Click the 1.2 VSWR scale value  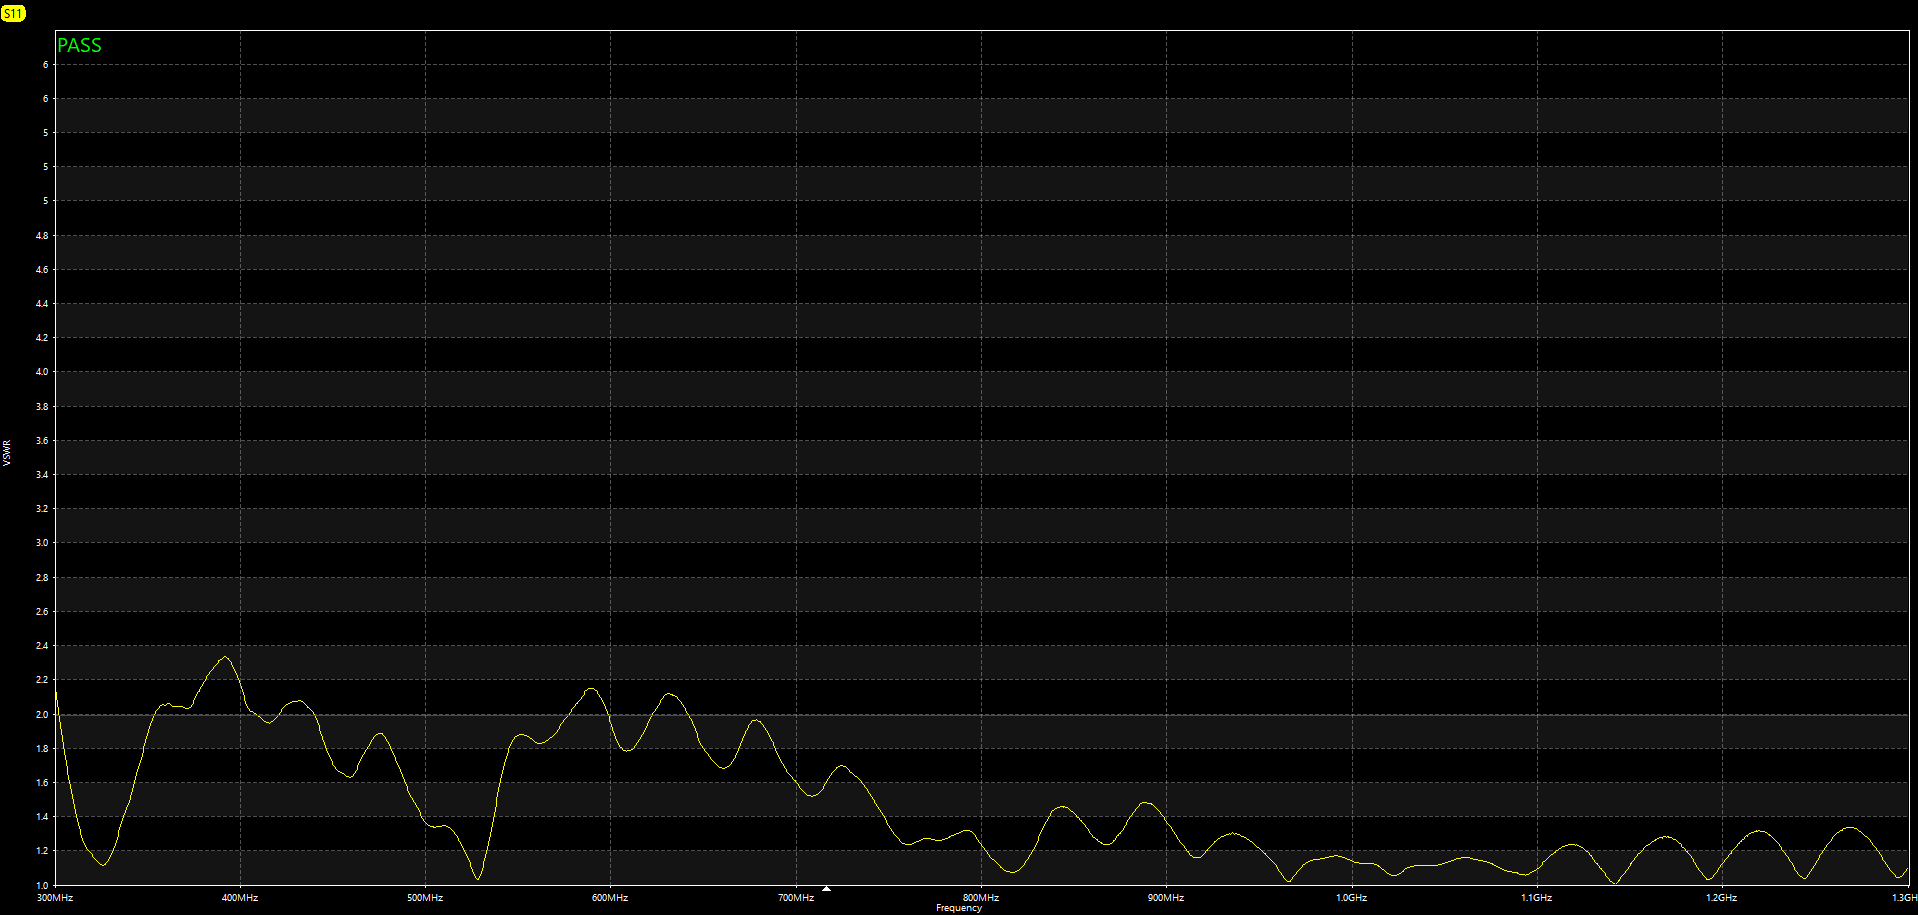coord(42,851)
